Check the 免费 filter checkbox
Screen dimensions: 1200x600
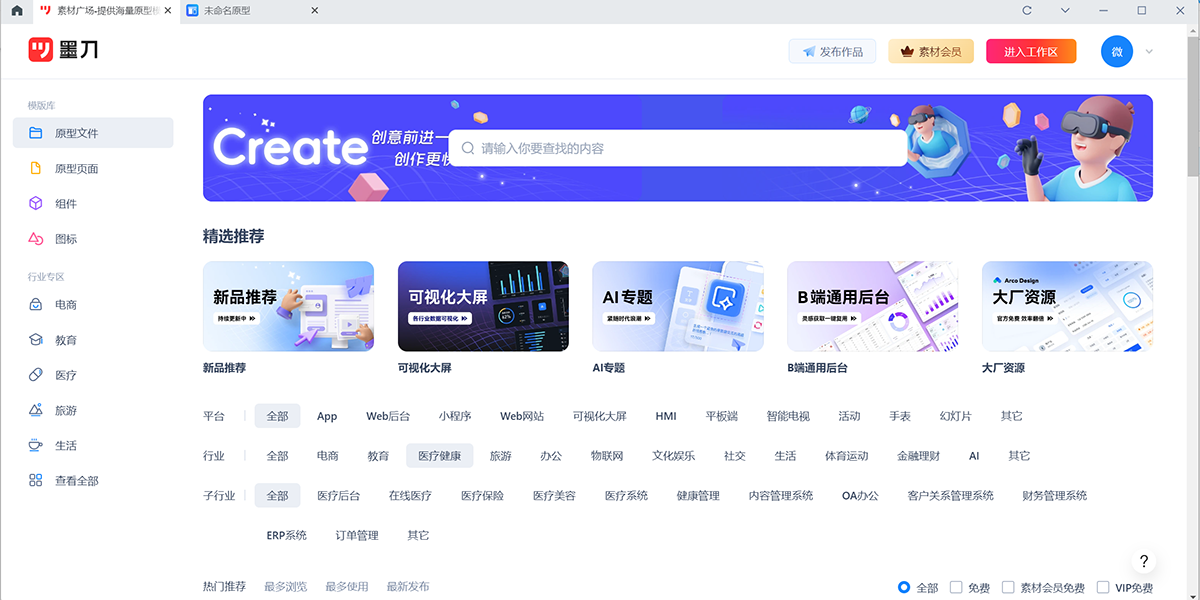coord(955,588)
